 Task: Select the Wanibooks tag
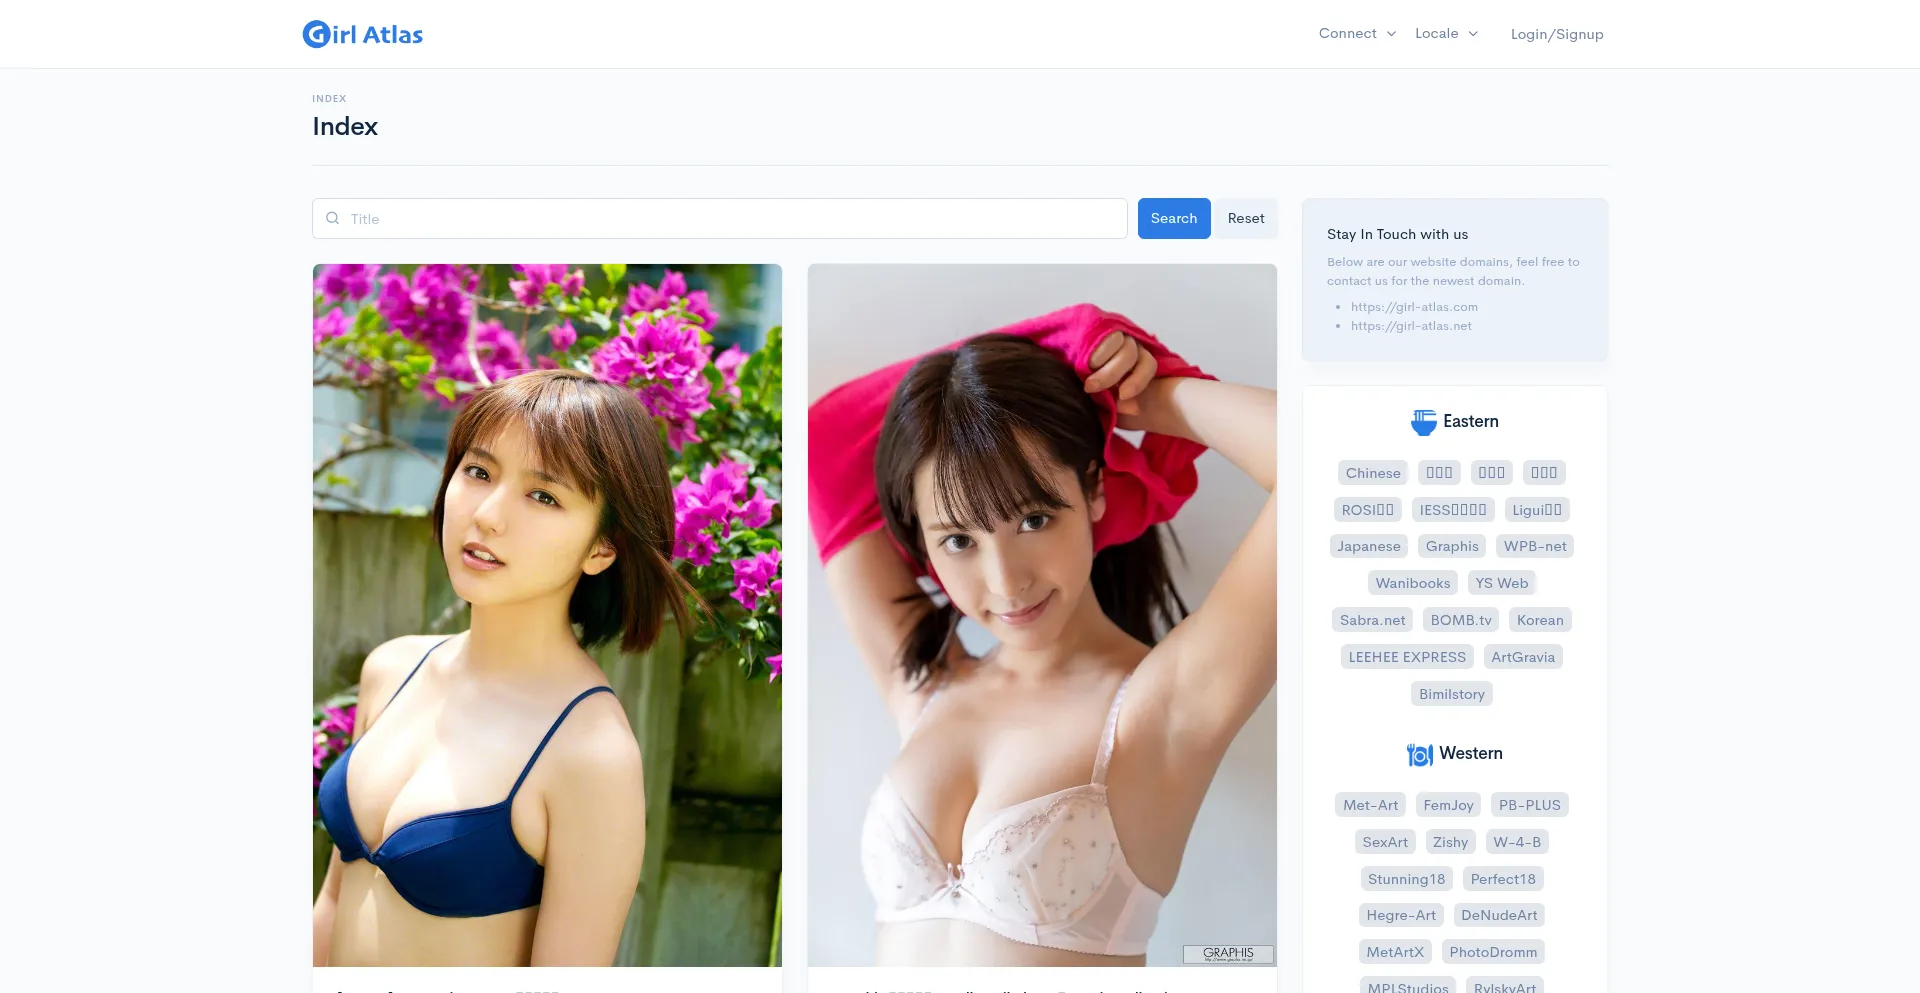pyautogui.click(x=1413, y=583)
